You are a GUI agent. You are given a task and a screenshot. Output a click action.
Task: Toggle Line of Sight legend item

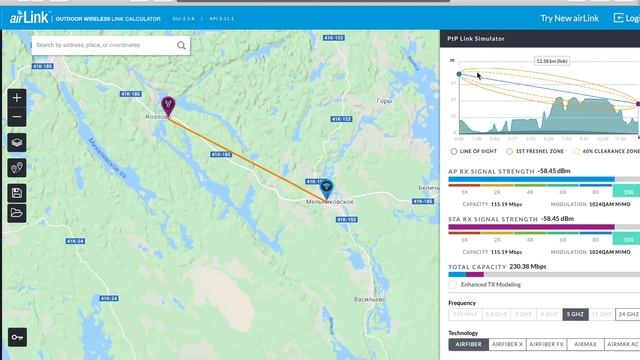coord(473,151)
